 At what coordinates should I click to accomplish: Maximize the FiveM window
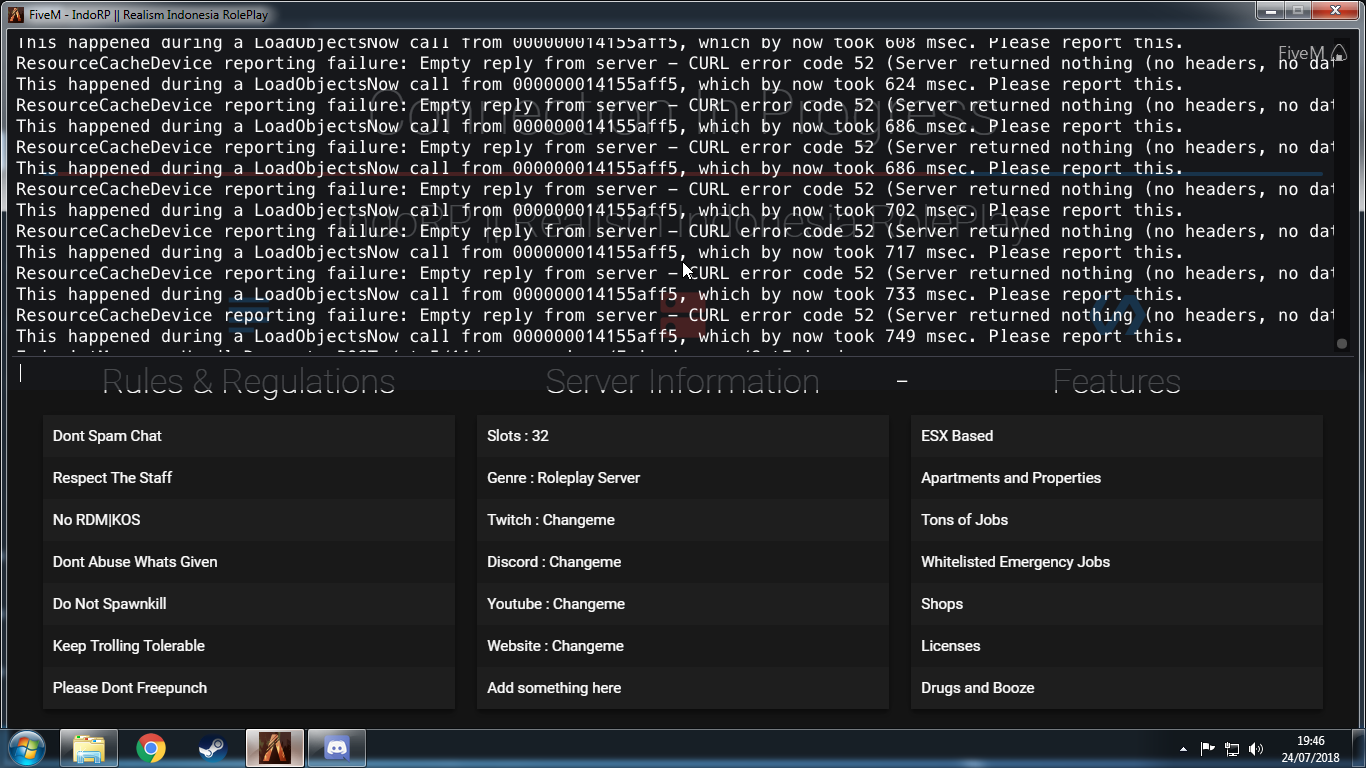coord(1298,12)
